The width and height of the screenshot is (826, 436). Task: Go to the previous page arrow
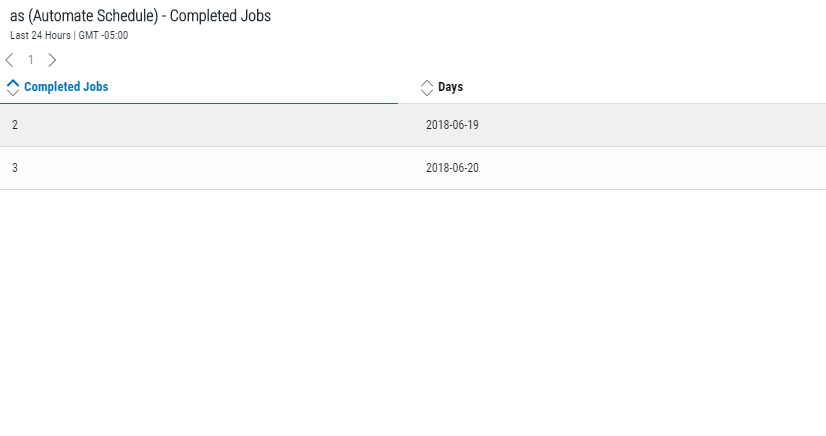coord(10,60)
